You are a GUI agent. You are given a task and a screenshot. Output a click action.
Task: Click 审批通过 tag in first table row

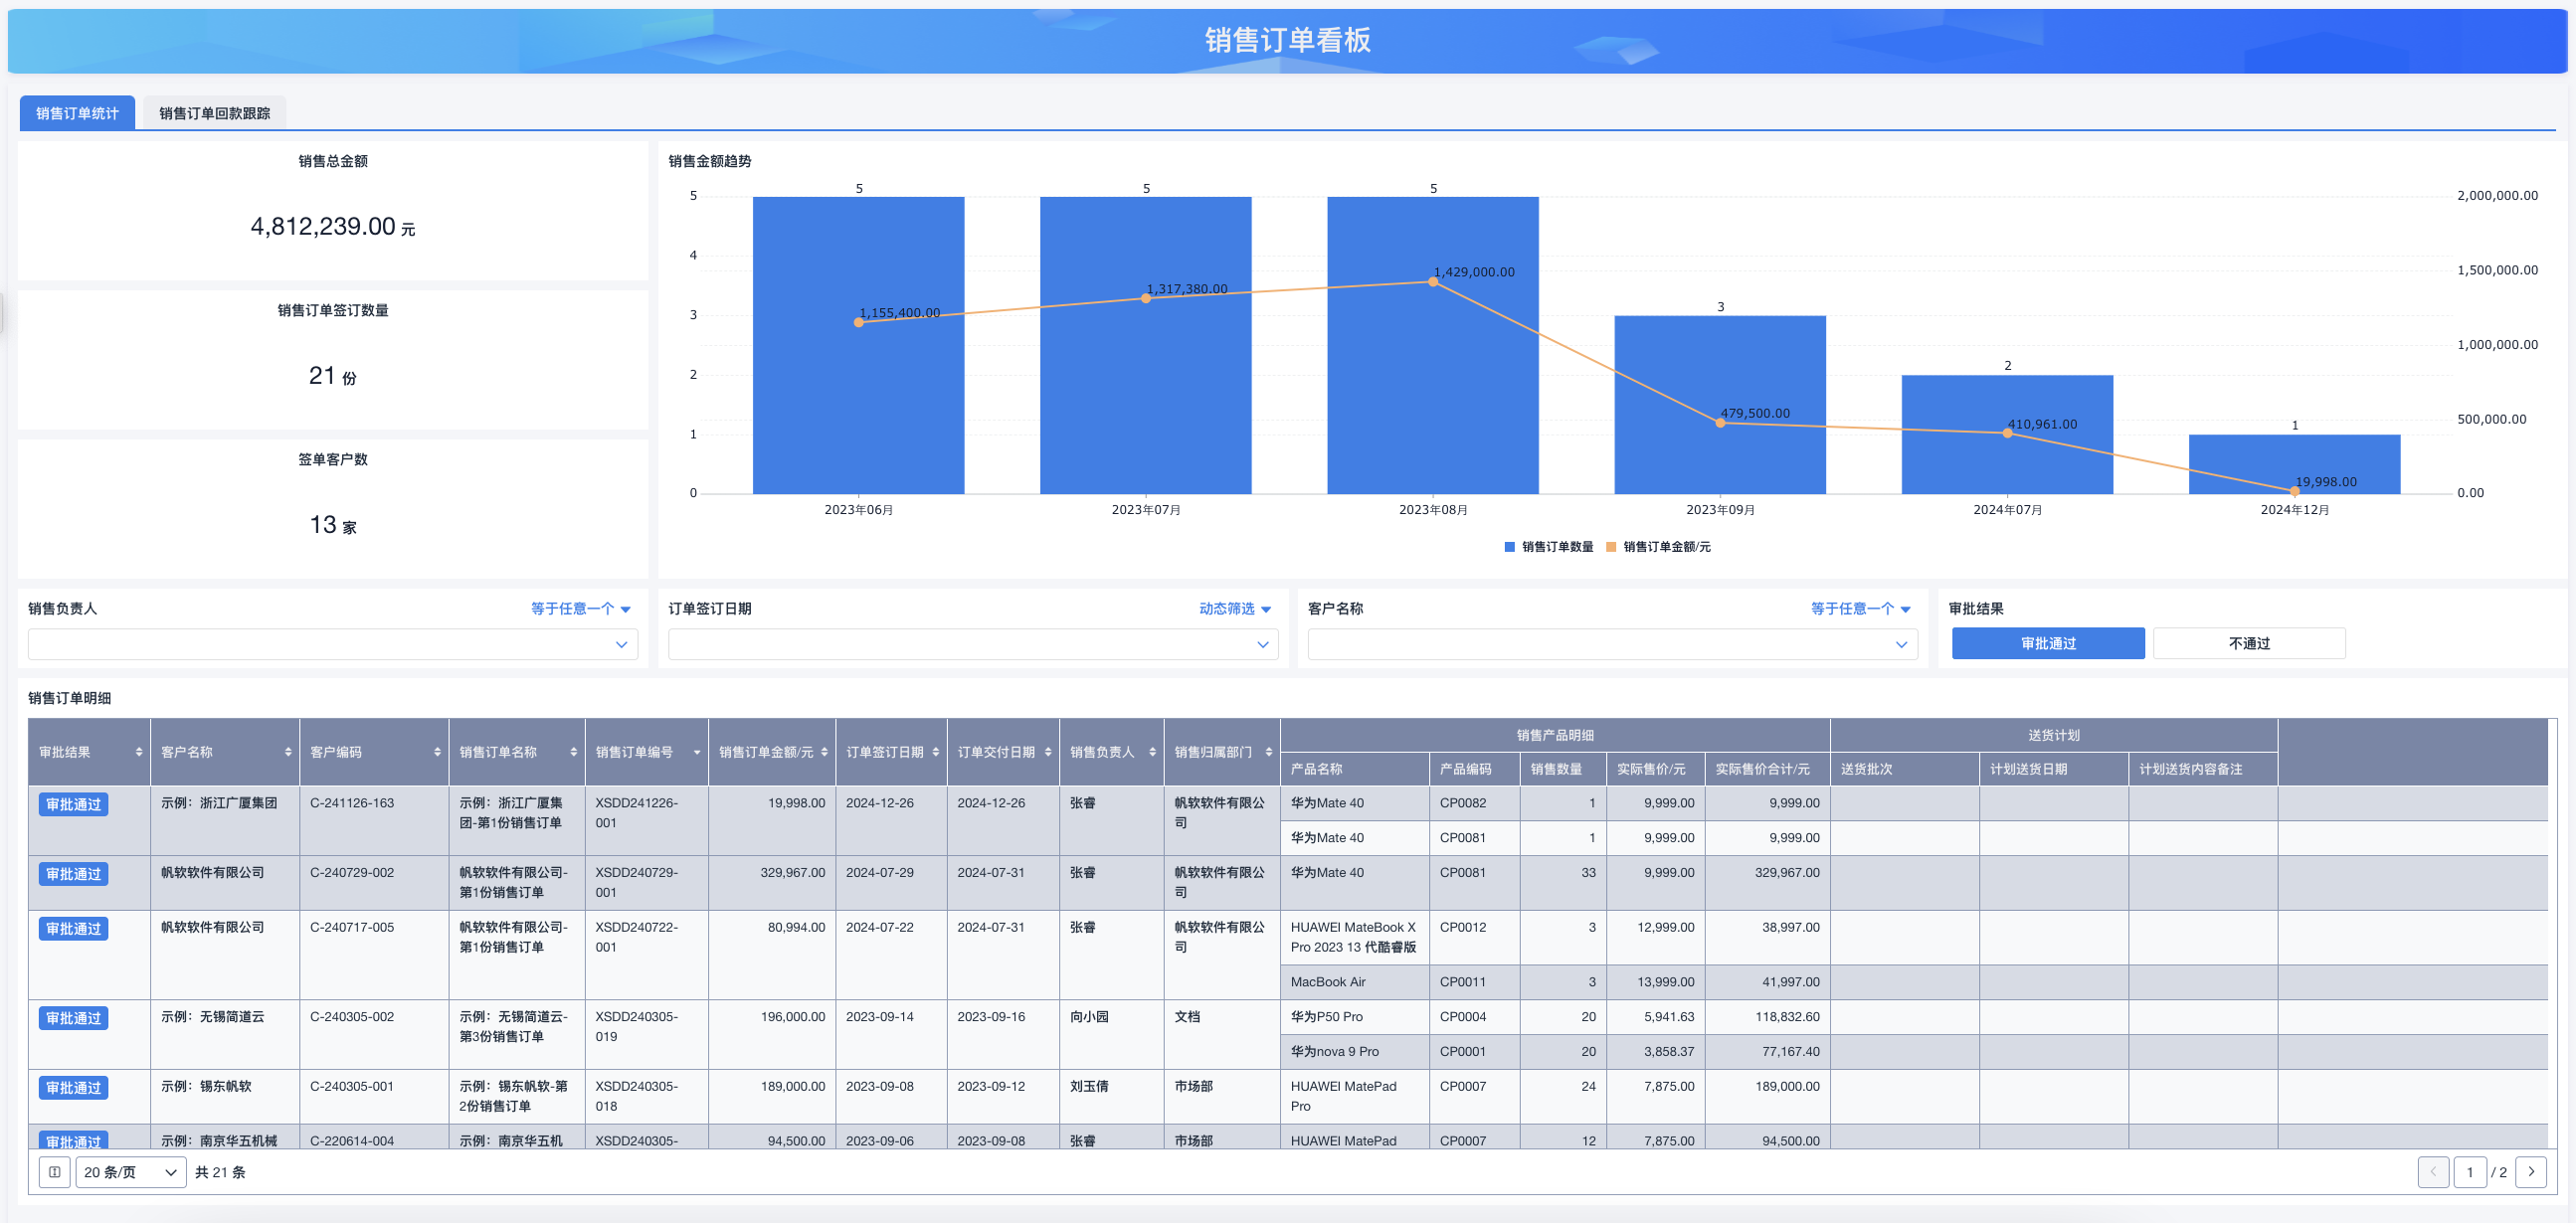coord(73,805)
